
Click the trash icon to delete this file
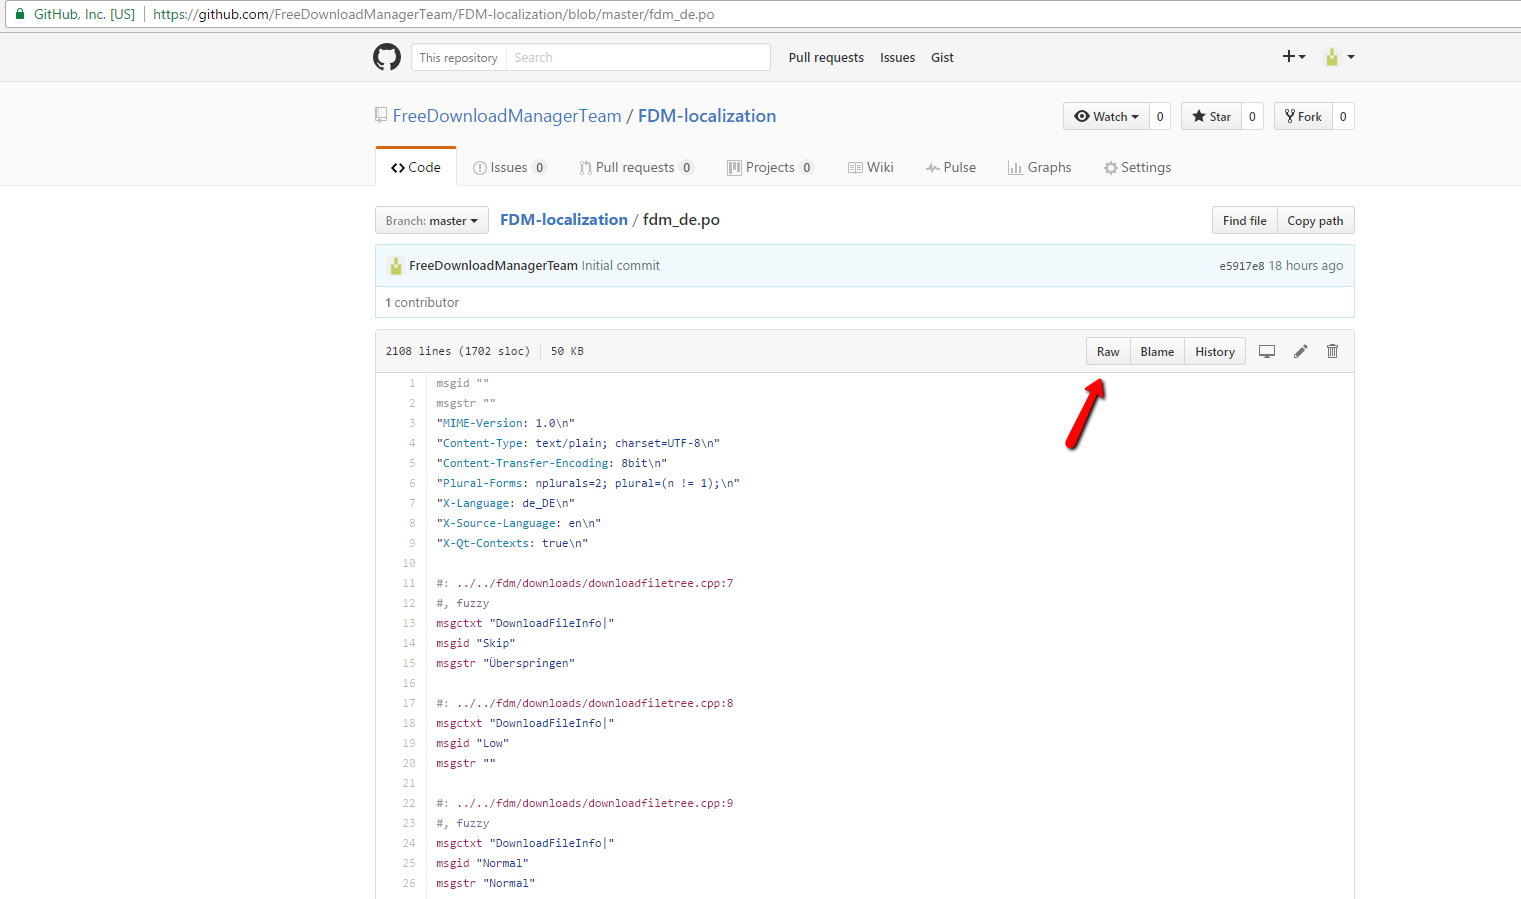coord(1332,351)
